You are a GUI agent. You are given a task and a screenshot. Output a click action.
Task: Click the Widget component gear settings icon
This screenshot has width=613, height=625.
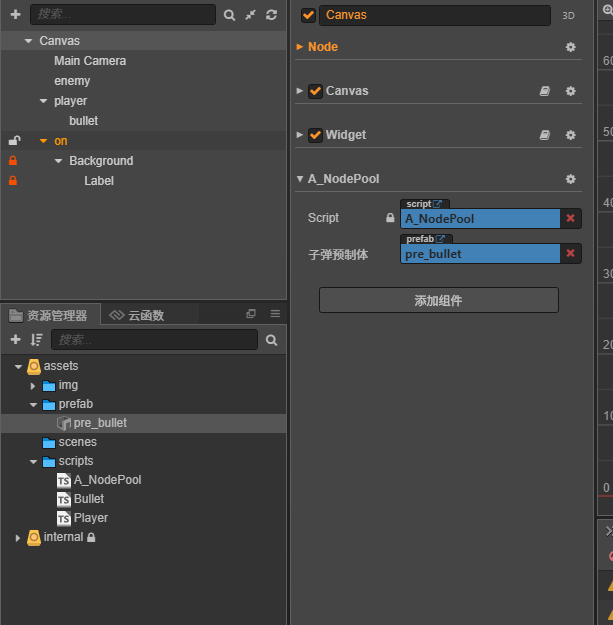pyautogui.click(x=570, y=135)
